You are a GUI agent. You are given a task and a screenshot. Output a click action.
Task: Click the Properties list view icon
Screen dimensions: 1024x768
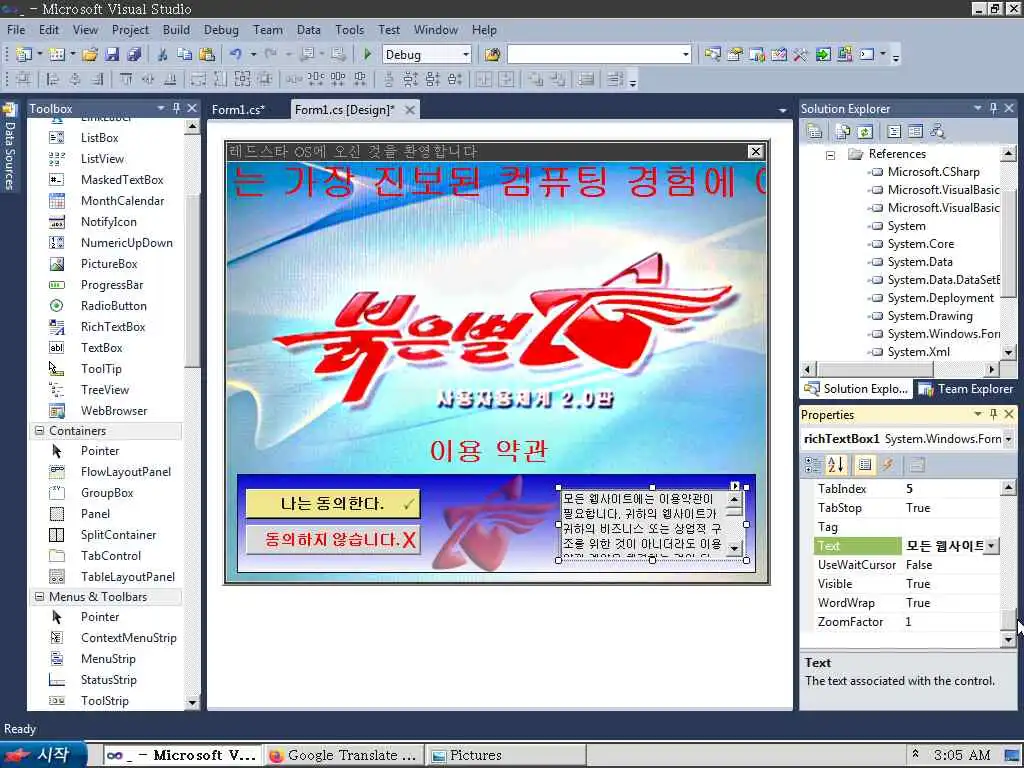[x=865, y=465]
